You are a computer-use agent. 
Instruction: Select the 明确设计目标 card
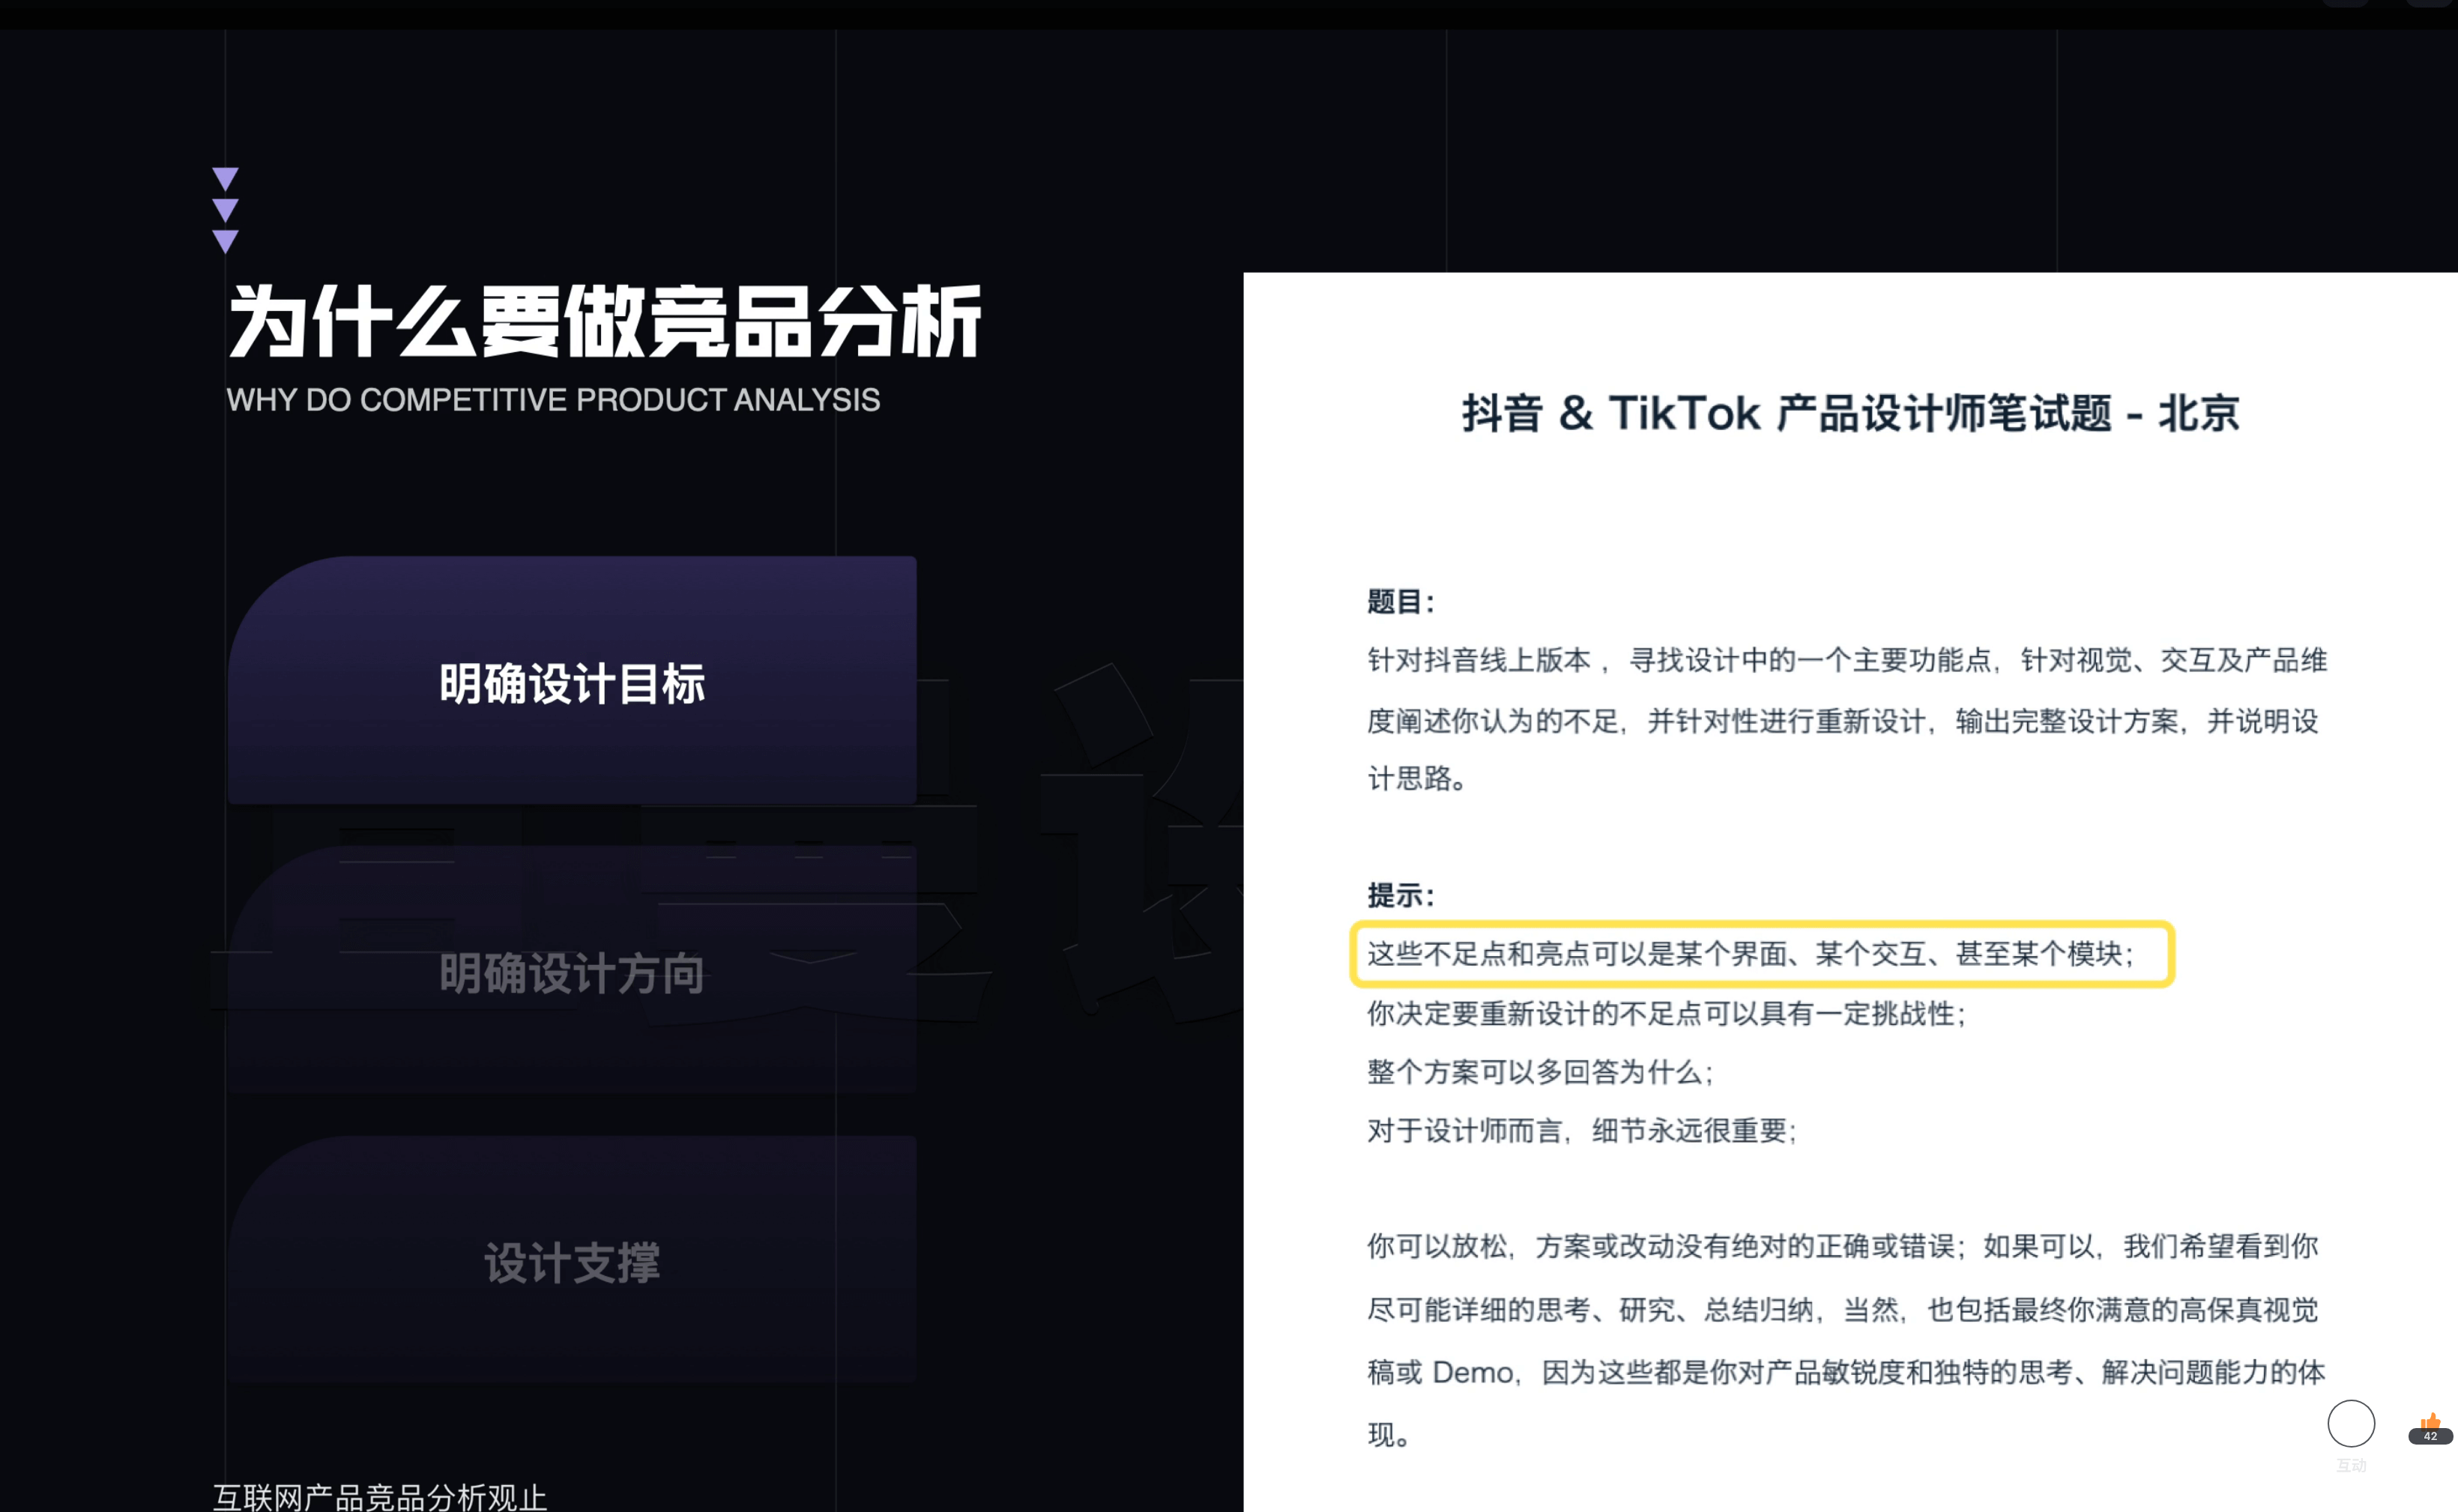coord(572,680)
